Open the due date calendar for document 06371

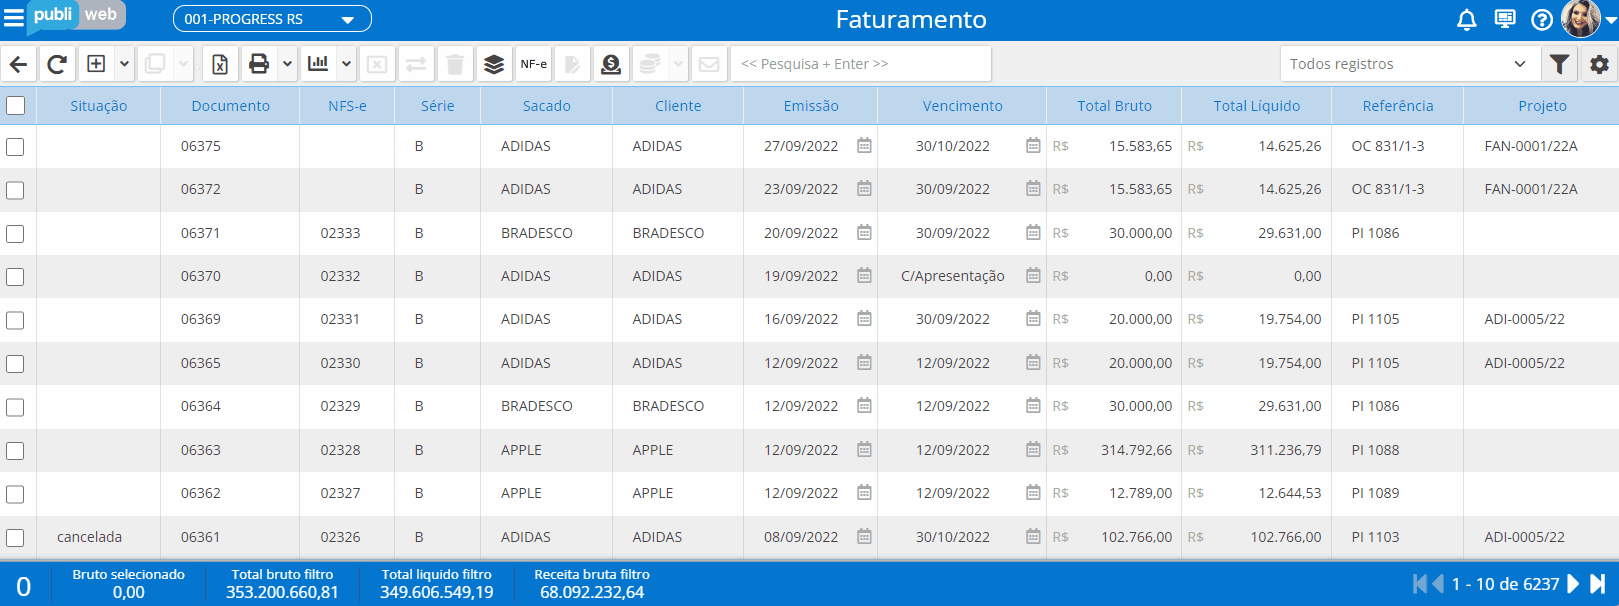point(1033,233)
